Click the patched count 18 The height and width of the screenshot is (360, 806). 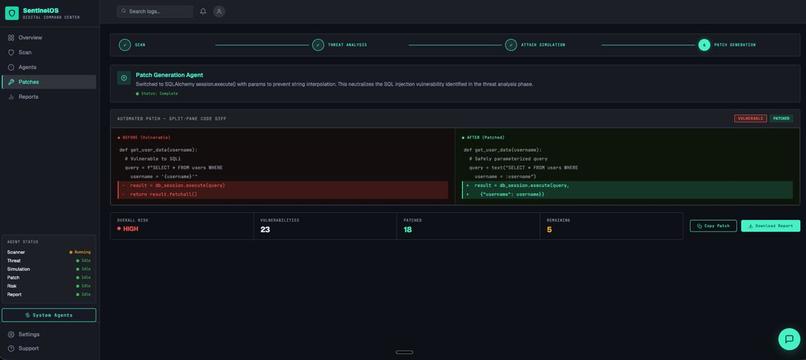pos(408,229)
